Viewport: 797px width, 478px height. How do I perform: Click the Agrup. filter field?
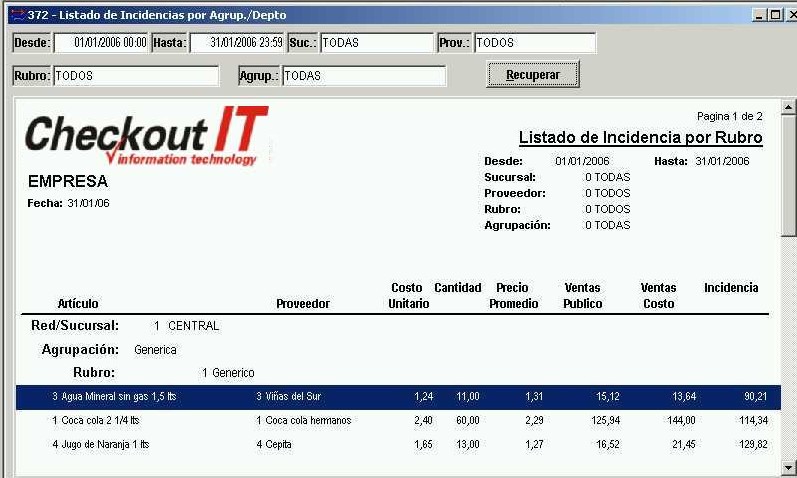pyautogui.click(x=364, y=76)
